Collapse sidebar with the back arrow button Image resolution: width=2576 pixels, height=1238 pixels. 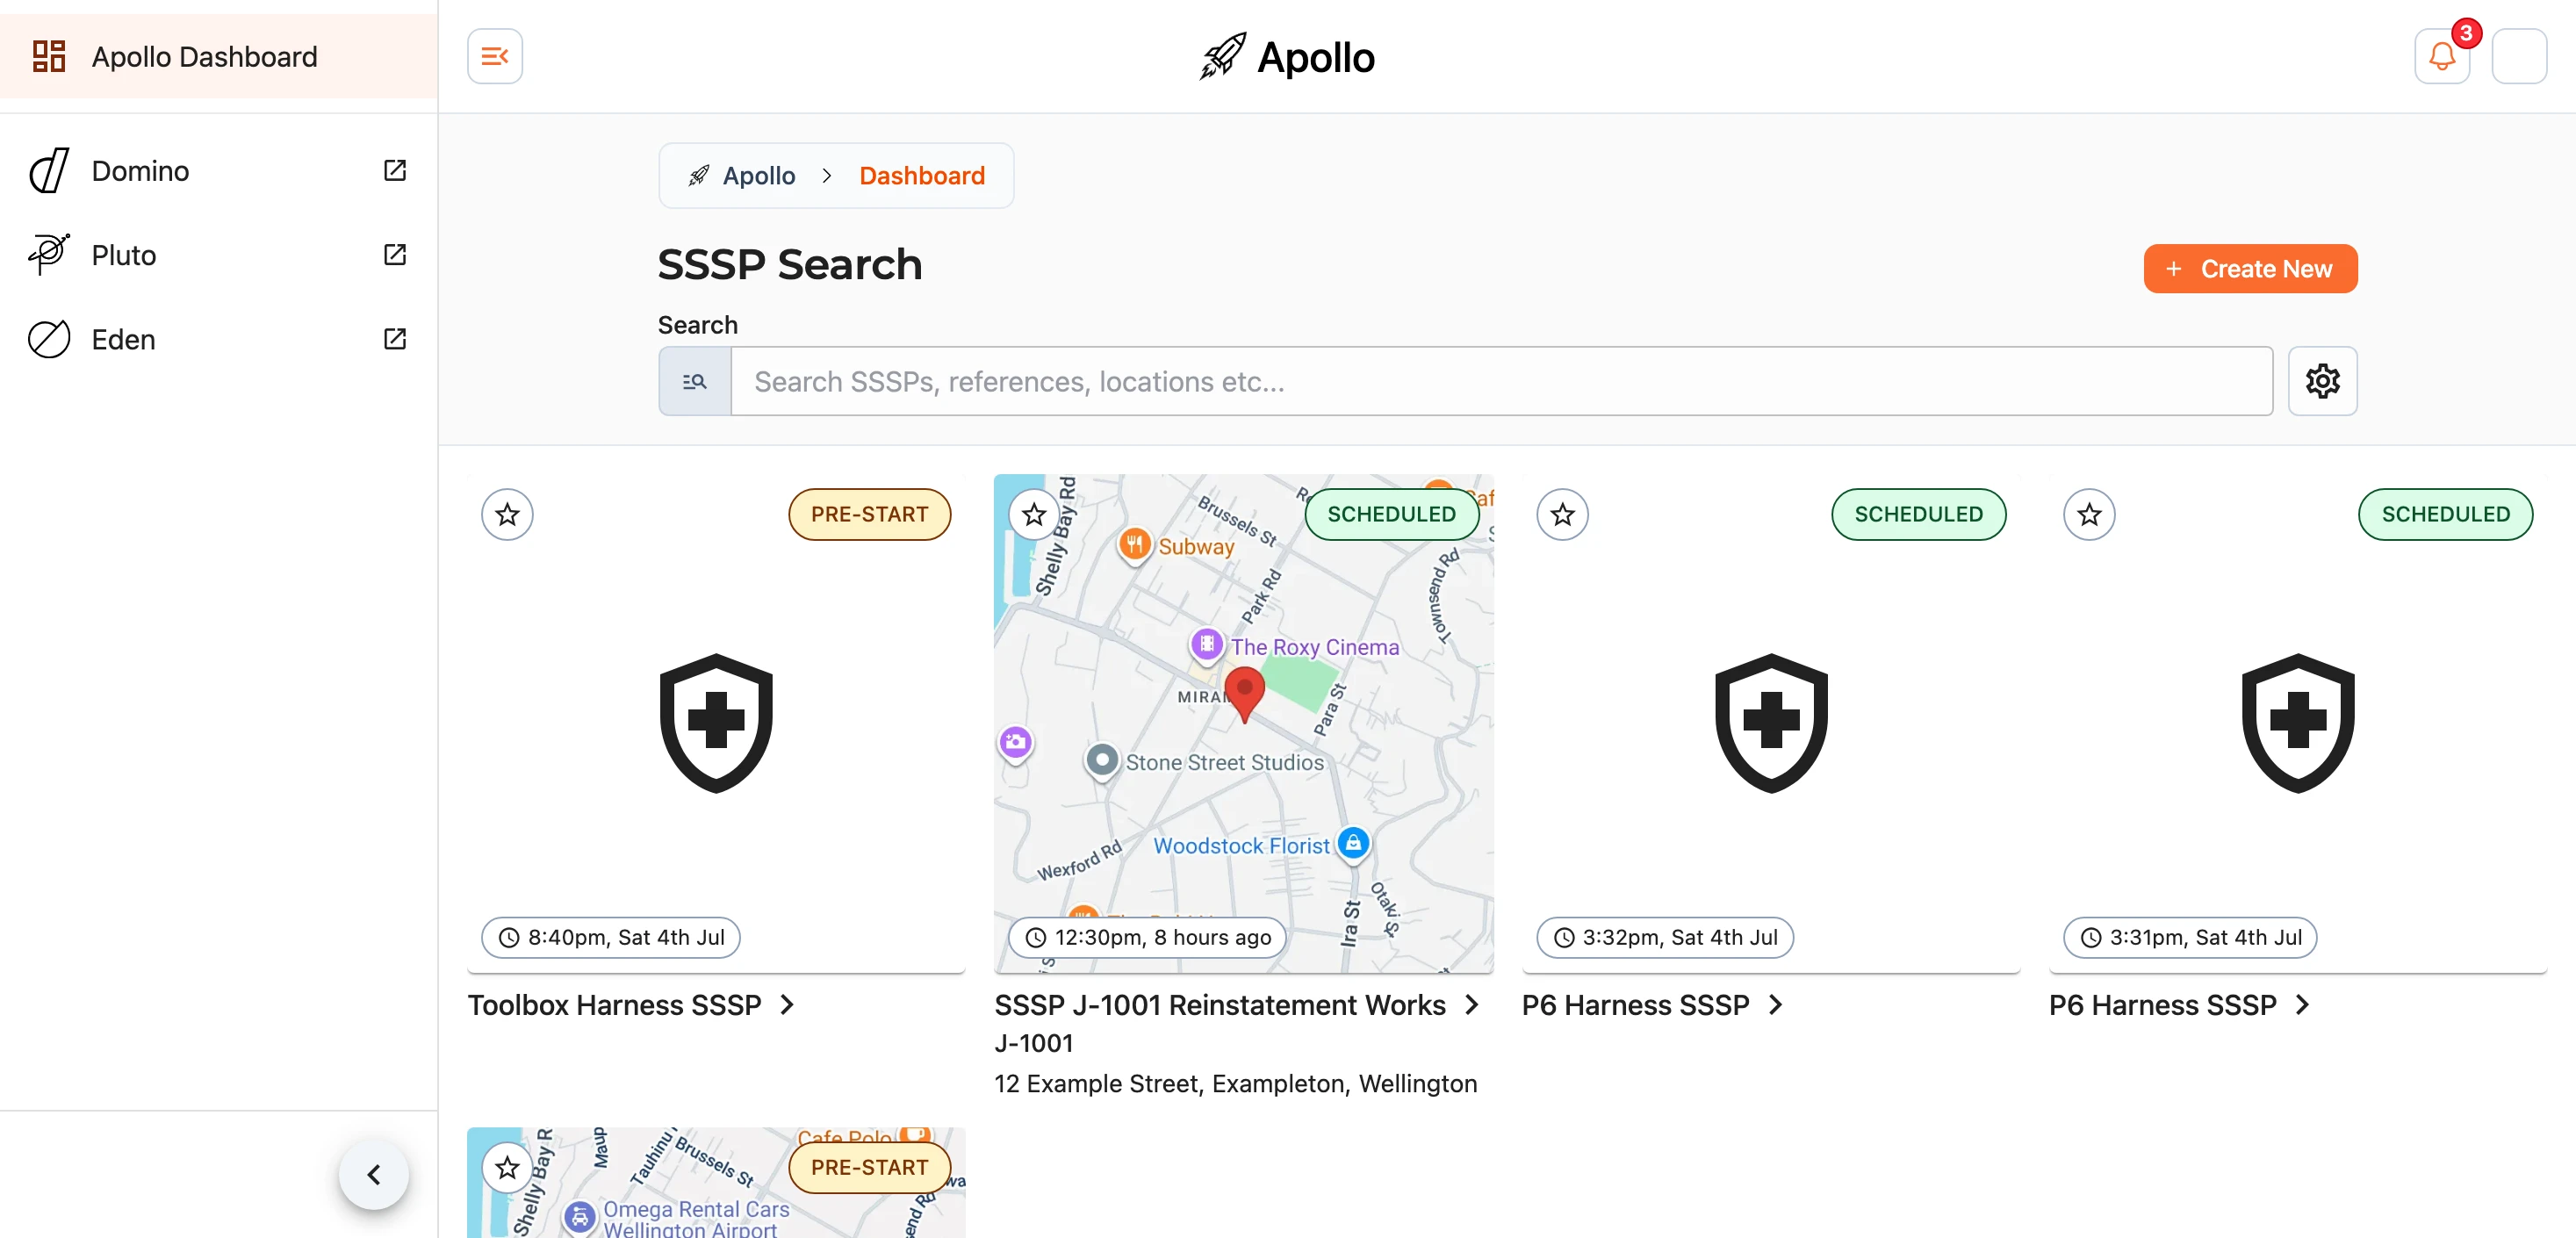click(x=373, y=1174)
